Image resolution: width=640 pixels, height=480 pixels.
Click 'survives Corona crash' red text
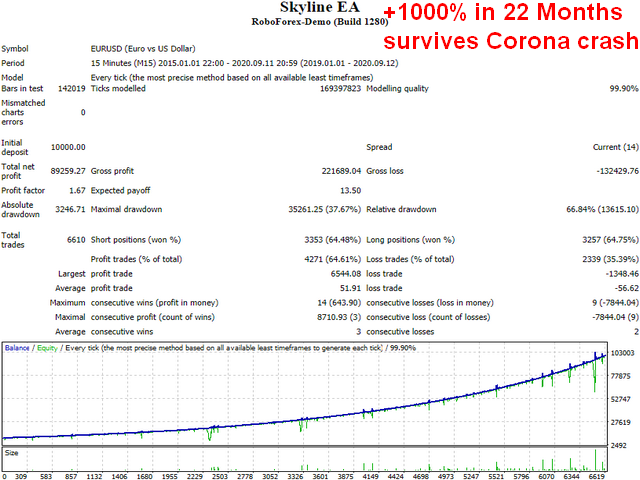pos(511,41)
